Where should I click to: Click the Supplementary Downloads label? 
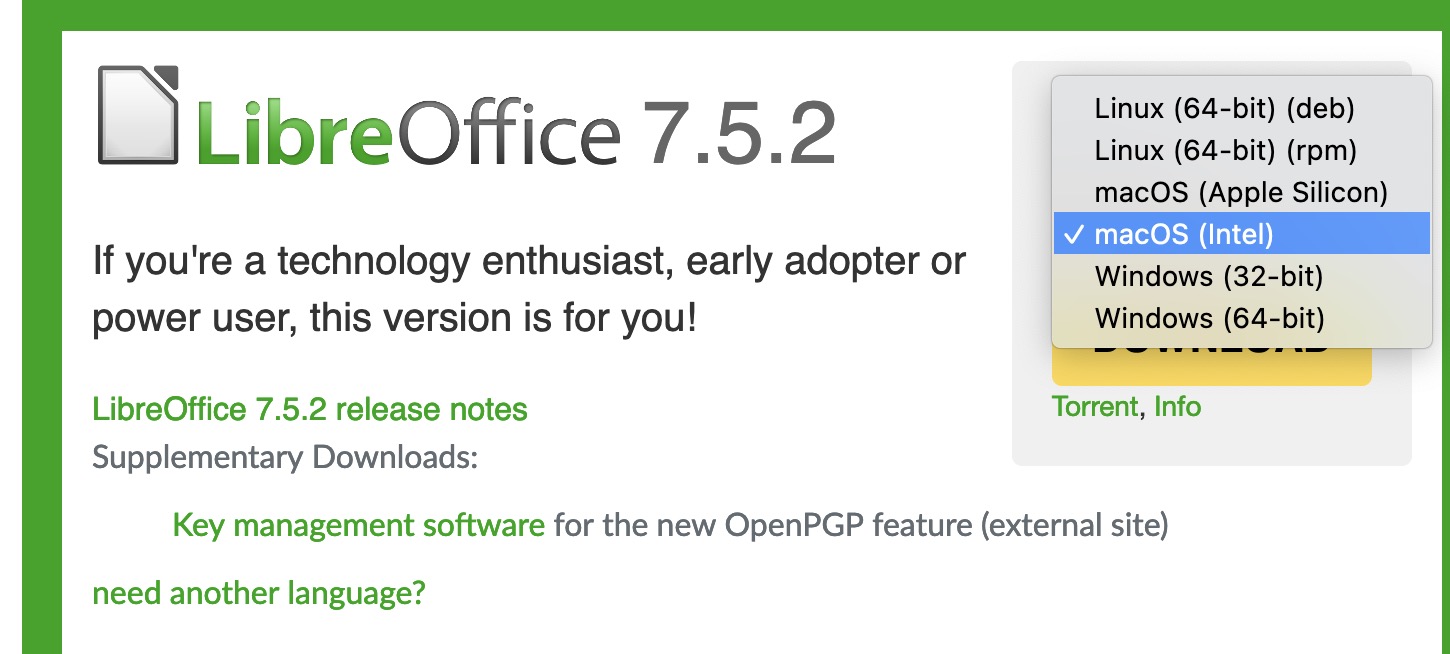[284, 458]
